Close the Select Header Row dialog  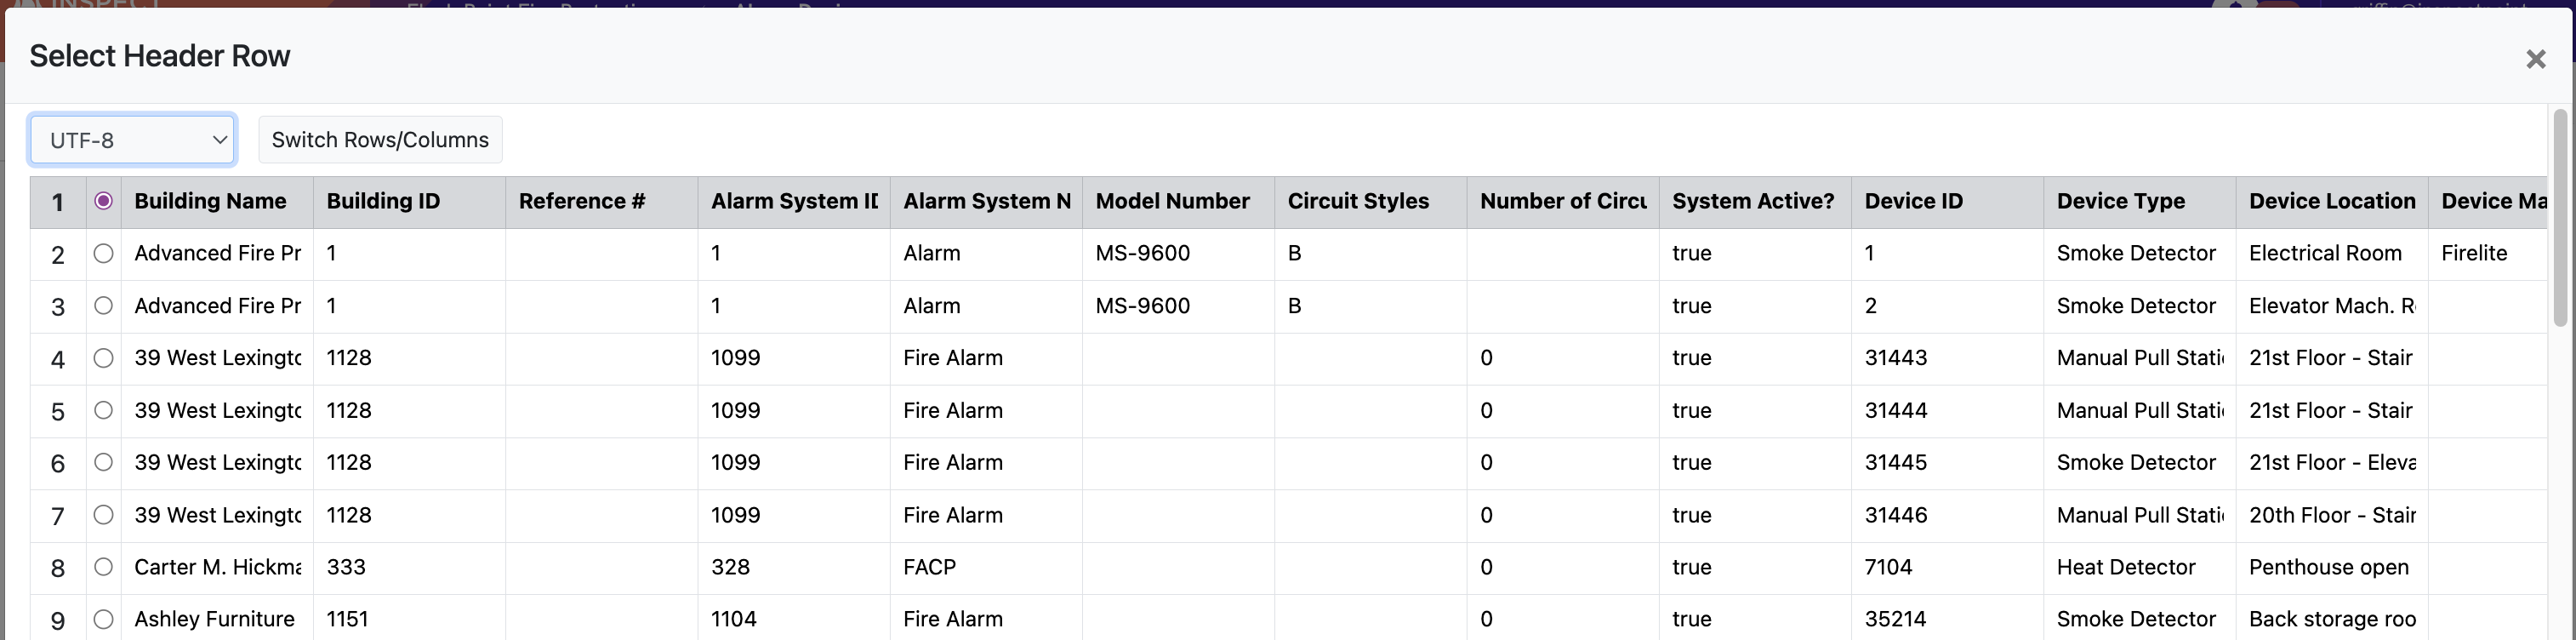pyautogui.click(x=2535, y=60)
